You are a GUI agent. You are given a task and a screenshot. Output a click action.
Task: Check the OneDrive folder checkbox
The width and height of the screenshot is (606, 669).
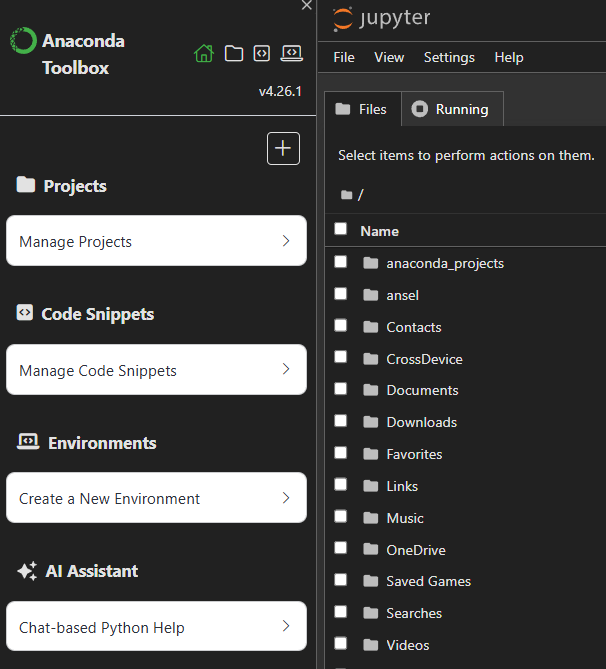pyautogui.click(x=341, y=548)
